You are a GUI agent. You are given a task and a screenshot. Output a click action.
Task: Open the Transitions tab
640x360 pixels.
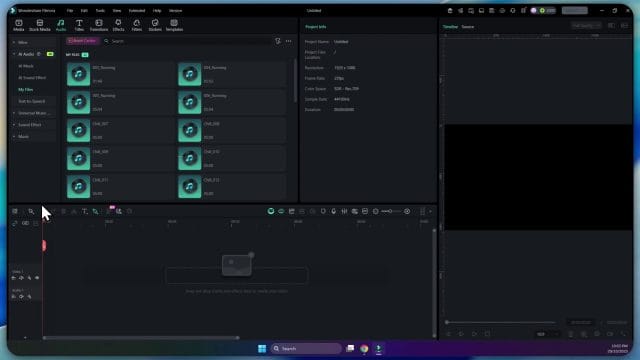click(99, 25)
